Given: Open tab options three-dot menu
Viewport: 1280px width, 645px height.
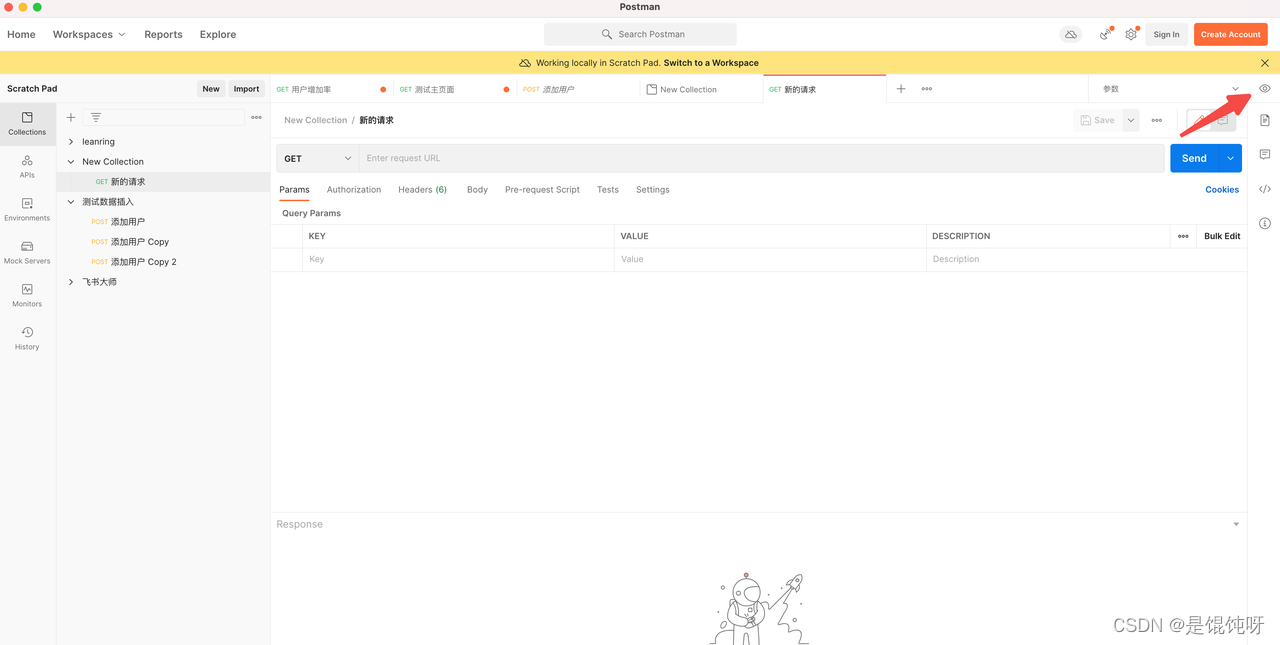Looking at the screenshot, I should 927,89.
